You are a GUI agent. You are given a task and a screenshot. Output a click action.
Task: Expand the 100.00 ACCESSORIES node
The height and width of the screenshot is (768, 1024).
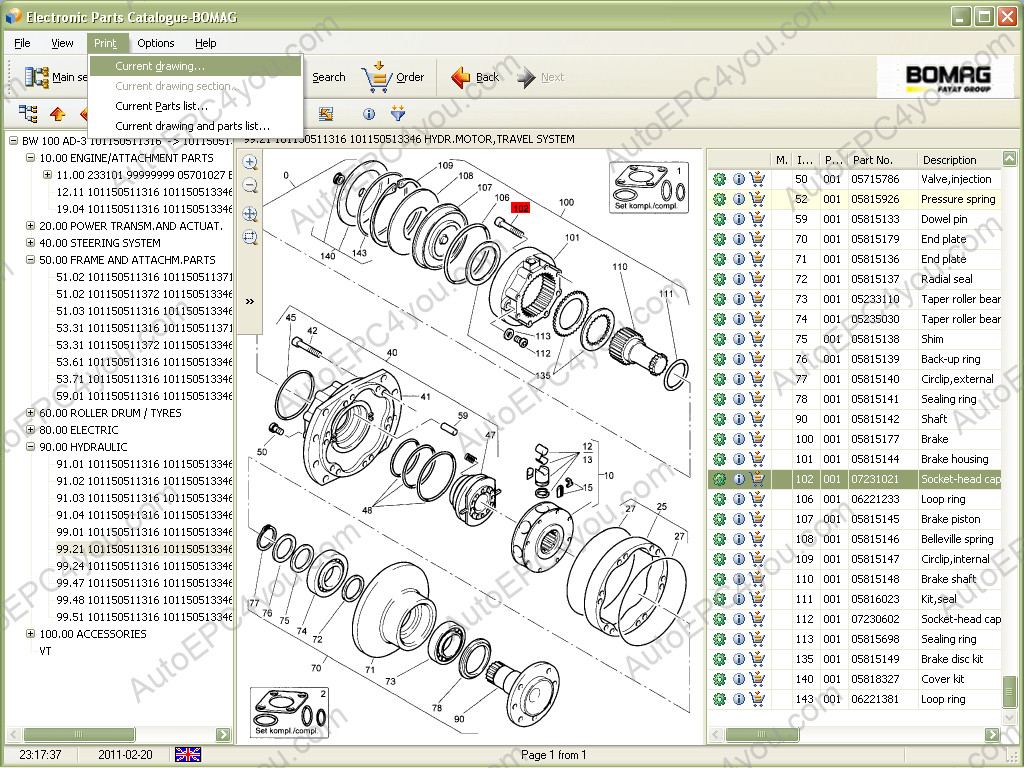31,634
